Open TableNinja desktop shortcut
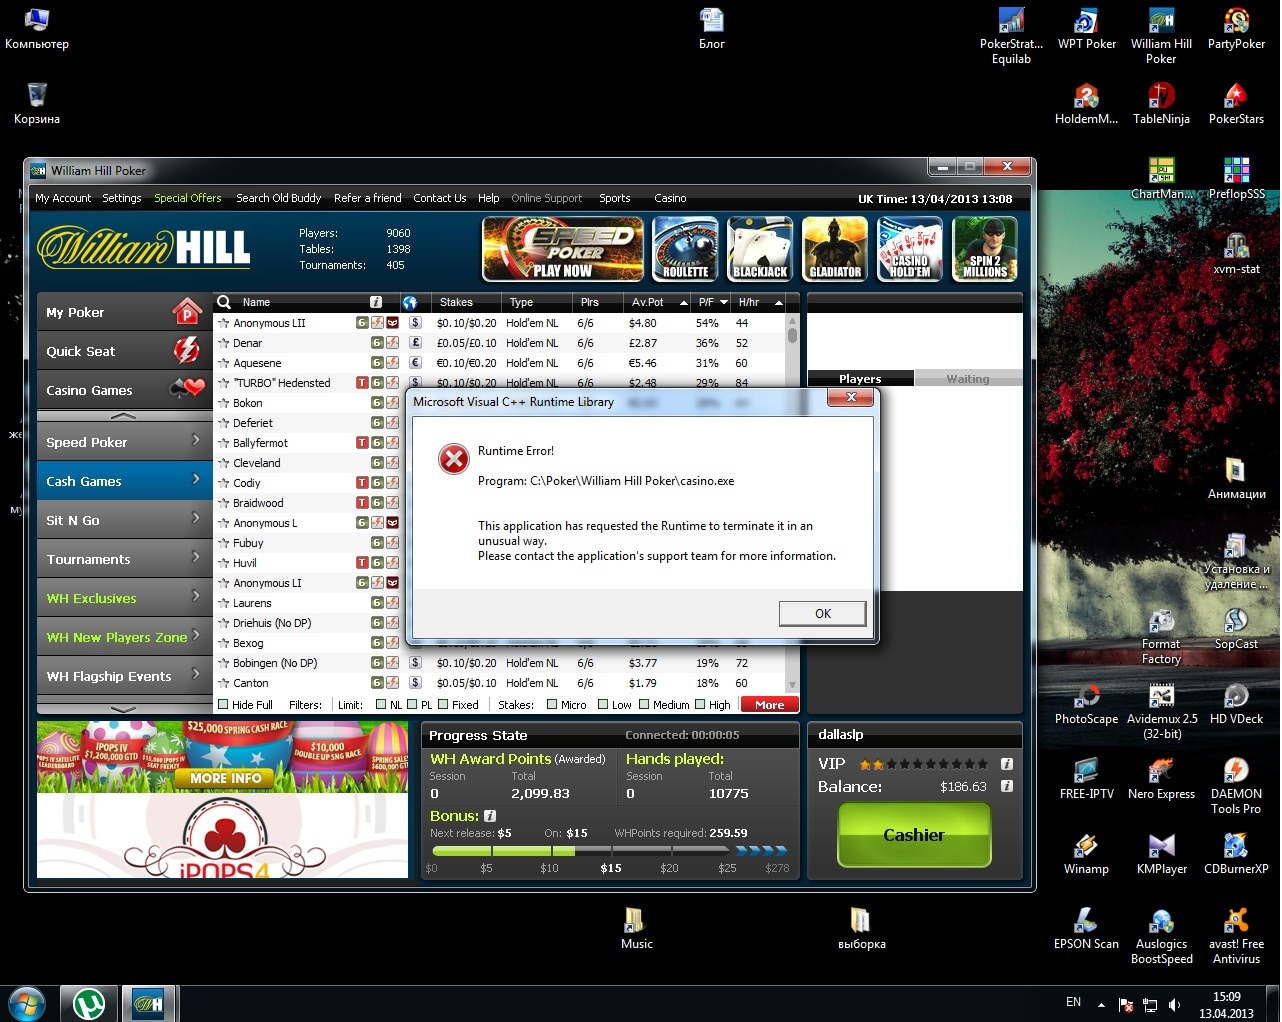The image size is (1282, 1022). coord(1161,105)
